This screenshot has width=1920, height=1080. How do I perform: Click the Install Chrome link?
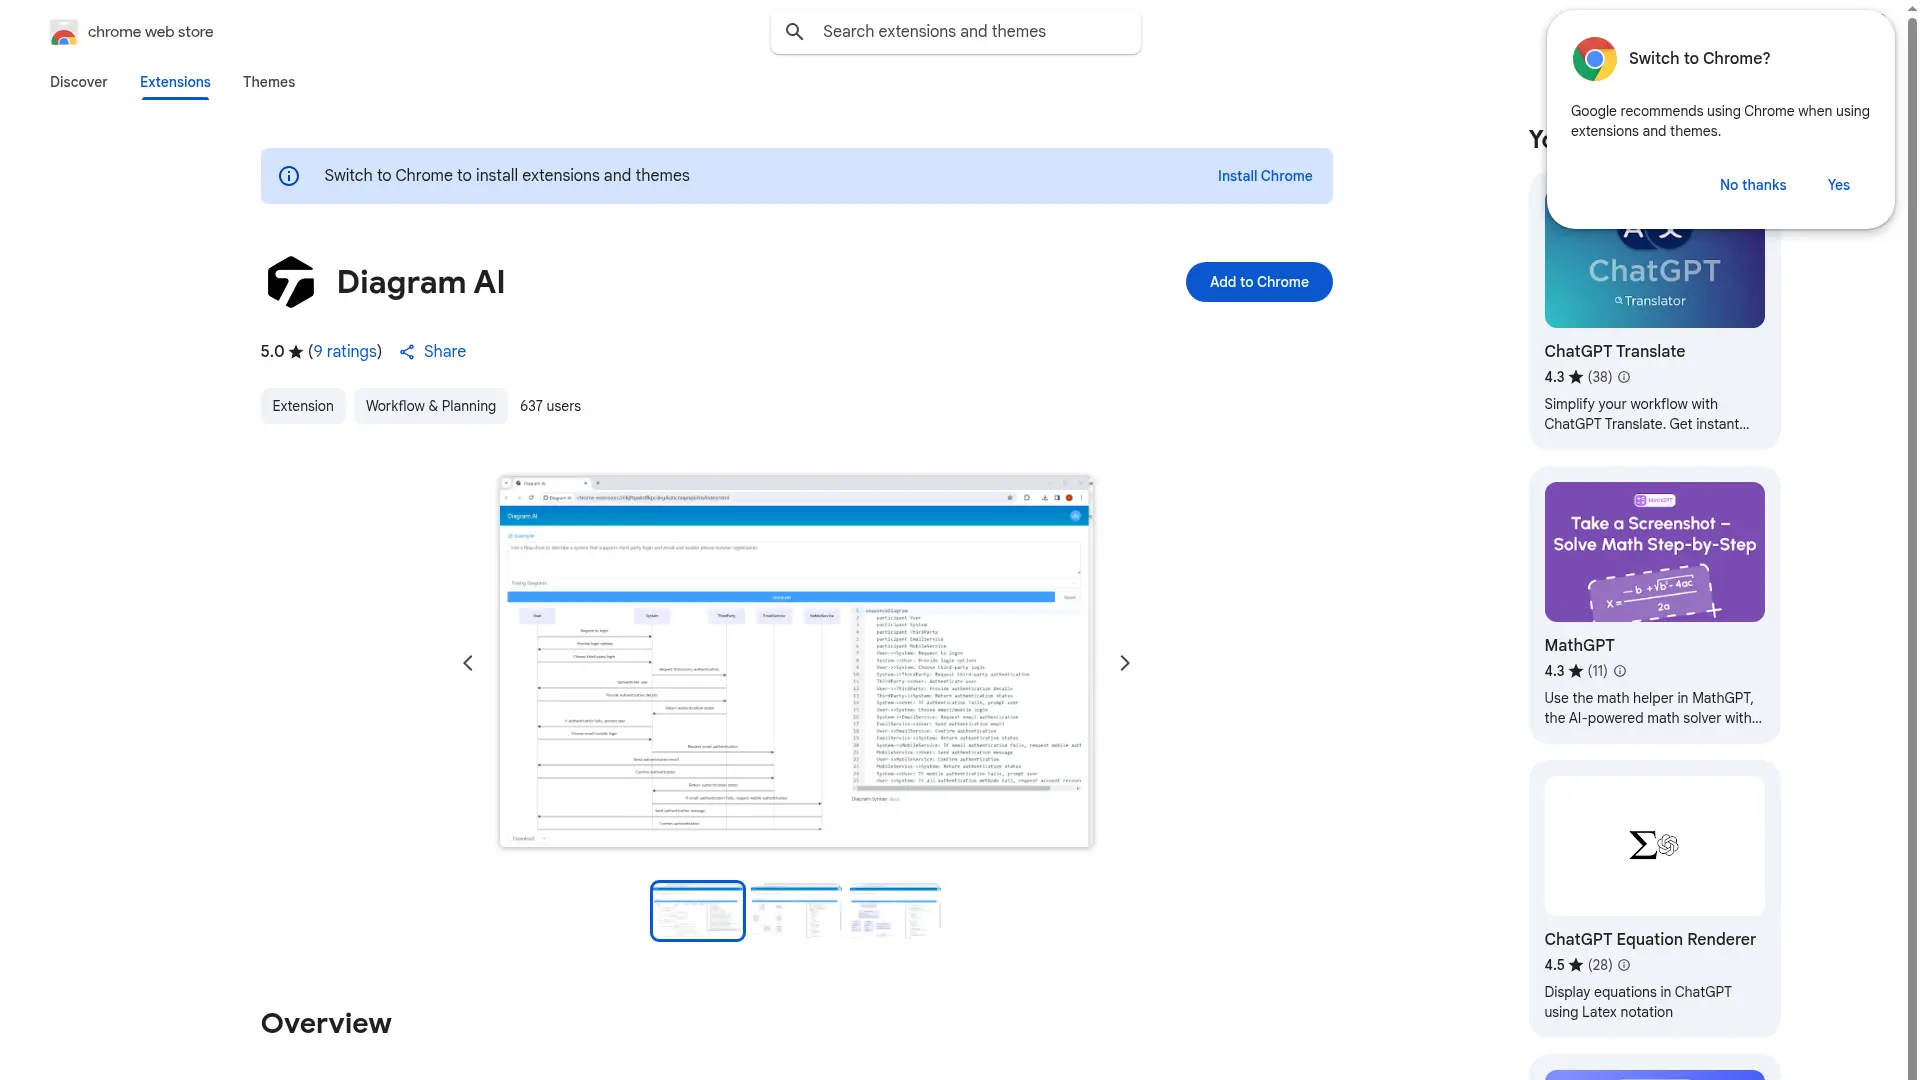[x=1264, y=176]
